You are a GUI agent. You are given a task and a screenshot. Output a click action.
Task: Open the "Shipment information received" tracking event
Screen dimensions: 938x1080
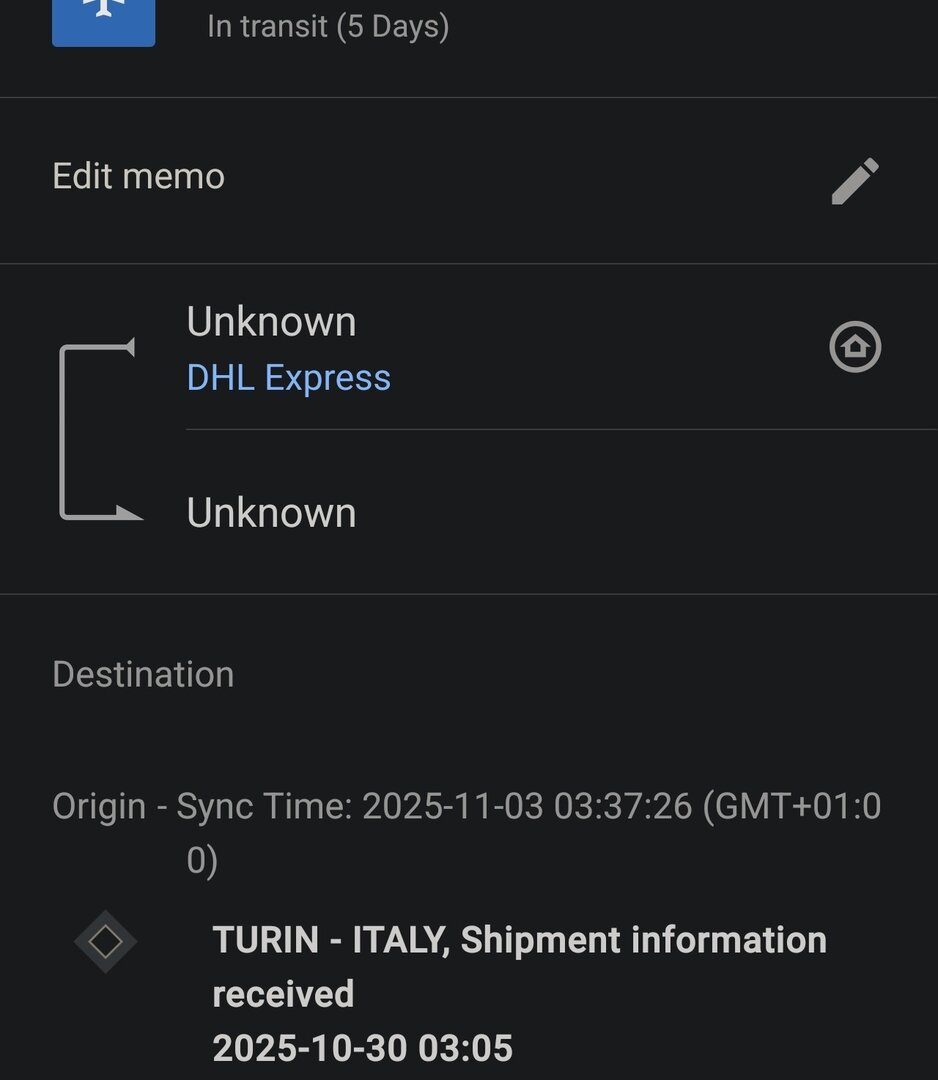click(643, 940)
